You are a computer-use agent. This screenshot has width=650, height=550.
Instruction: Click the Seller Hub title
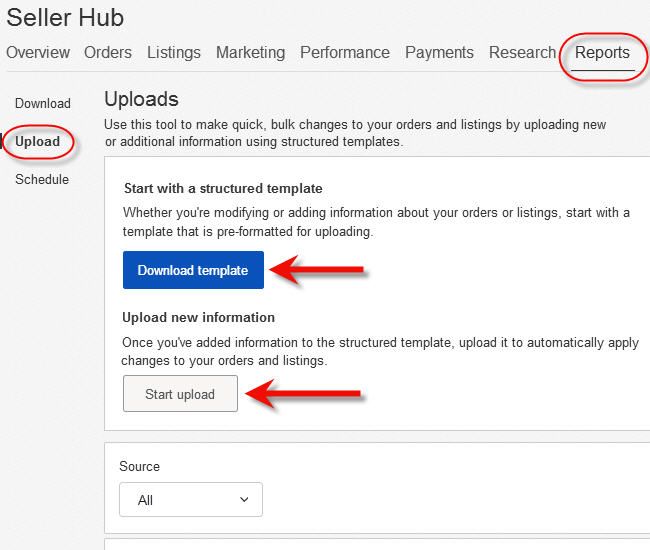[65, 18]
